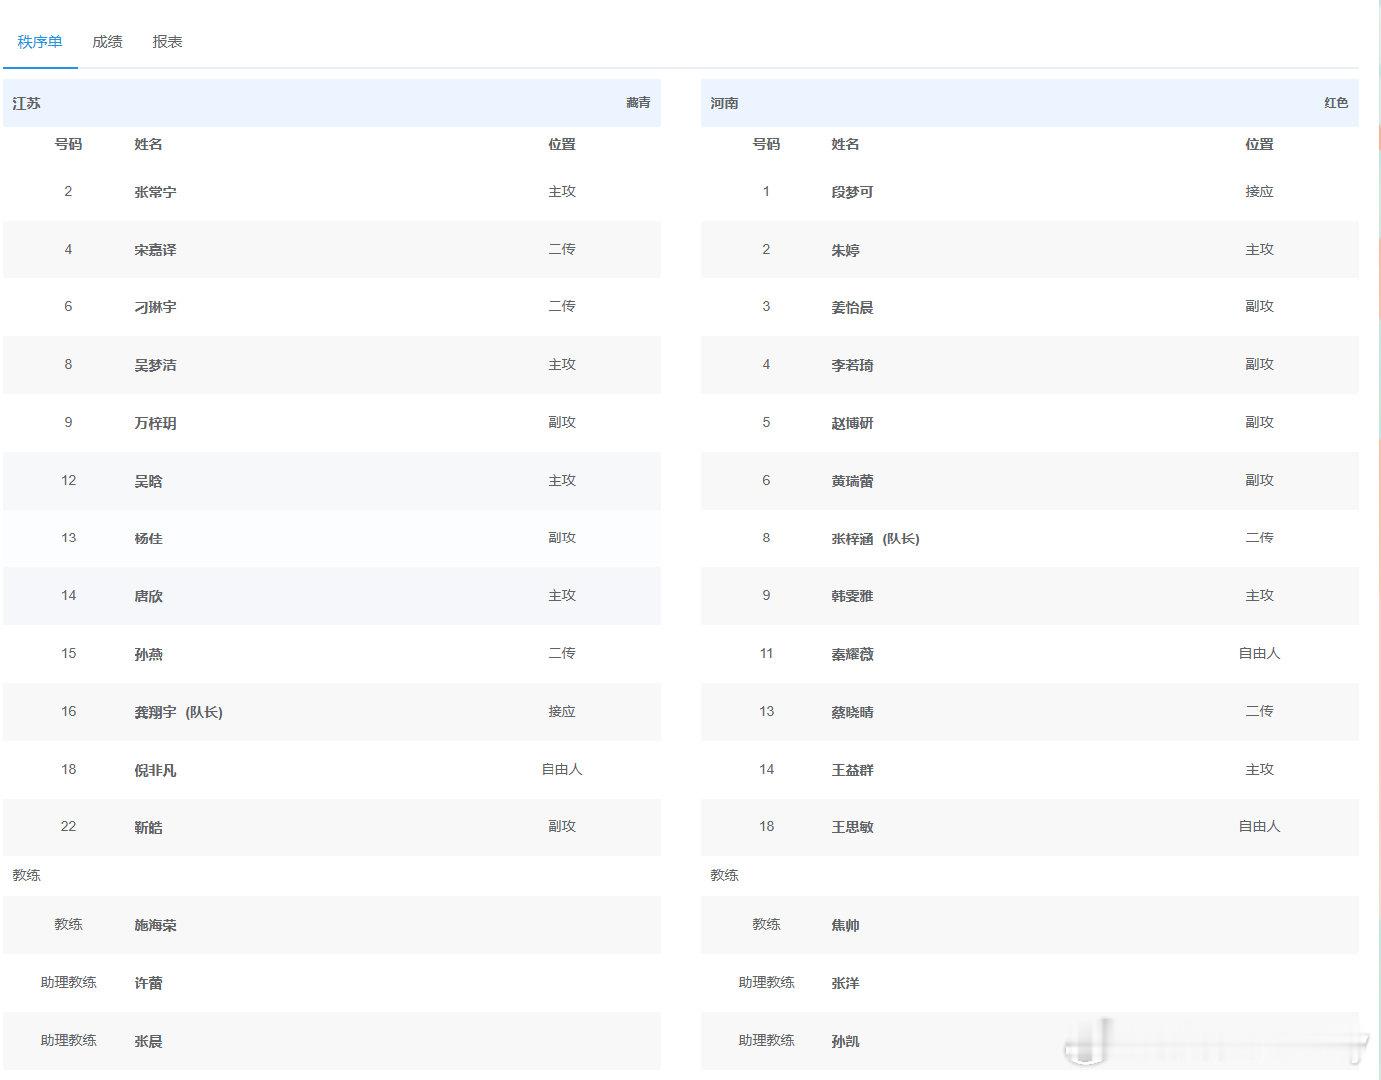
Task: Click 姓名 column header in 江苏 table
Action: click(148, 144)
